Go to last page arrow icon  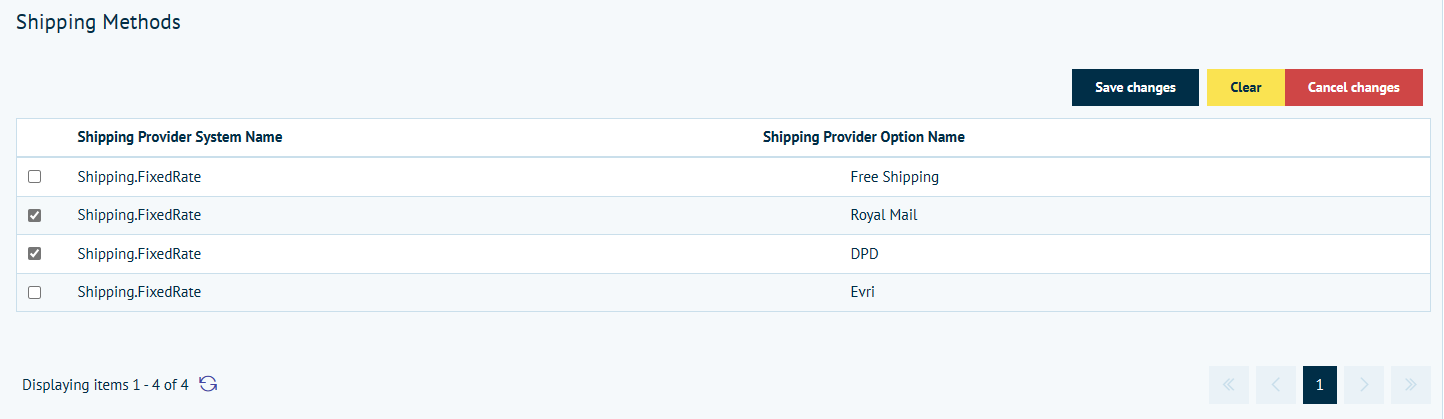(1410, 385)
